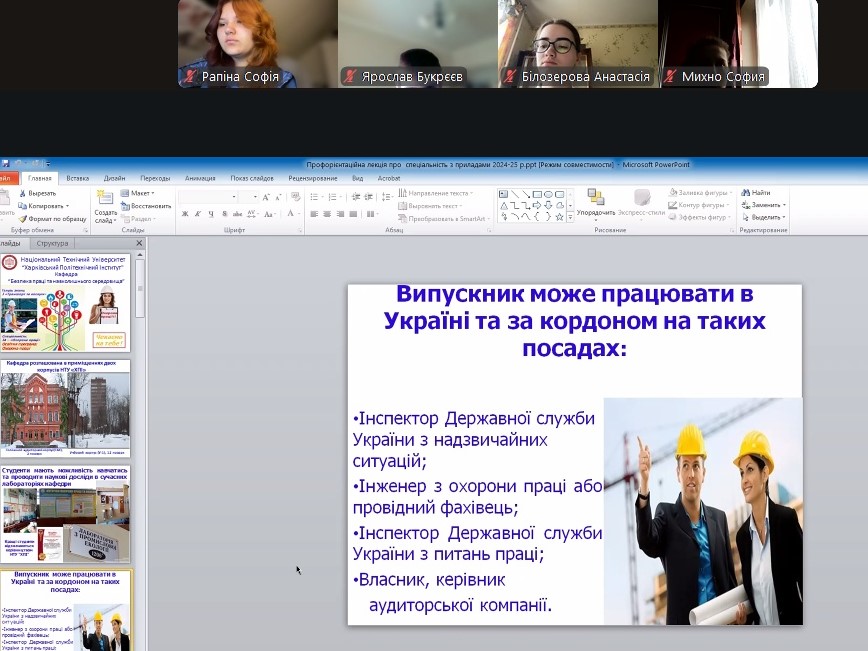Click the Arrange (Упорядочить) icon
The width and height of the screenshot is (868, 651).
click(595, 198)
